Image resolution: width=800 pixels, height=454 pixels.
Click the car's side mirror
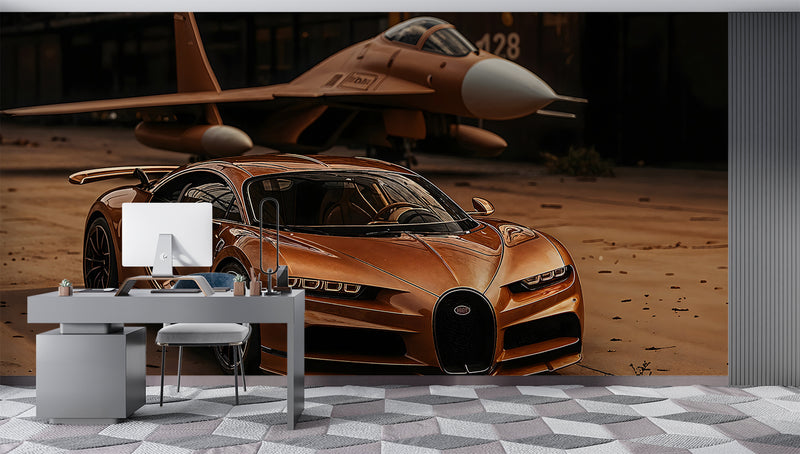coord(482,206)
